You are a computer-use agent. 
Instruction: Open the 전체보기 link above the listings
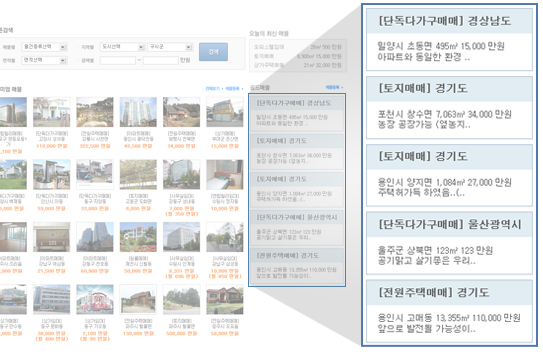point(213,89)
